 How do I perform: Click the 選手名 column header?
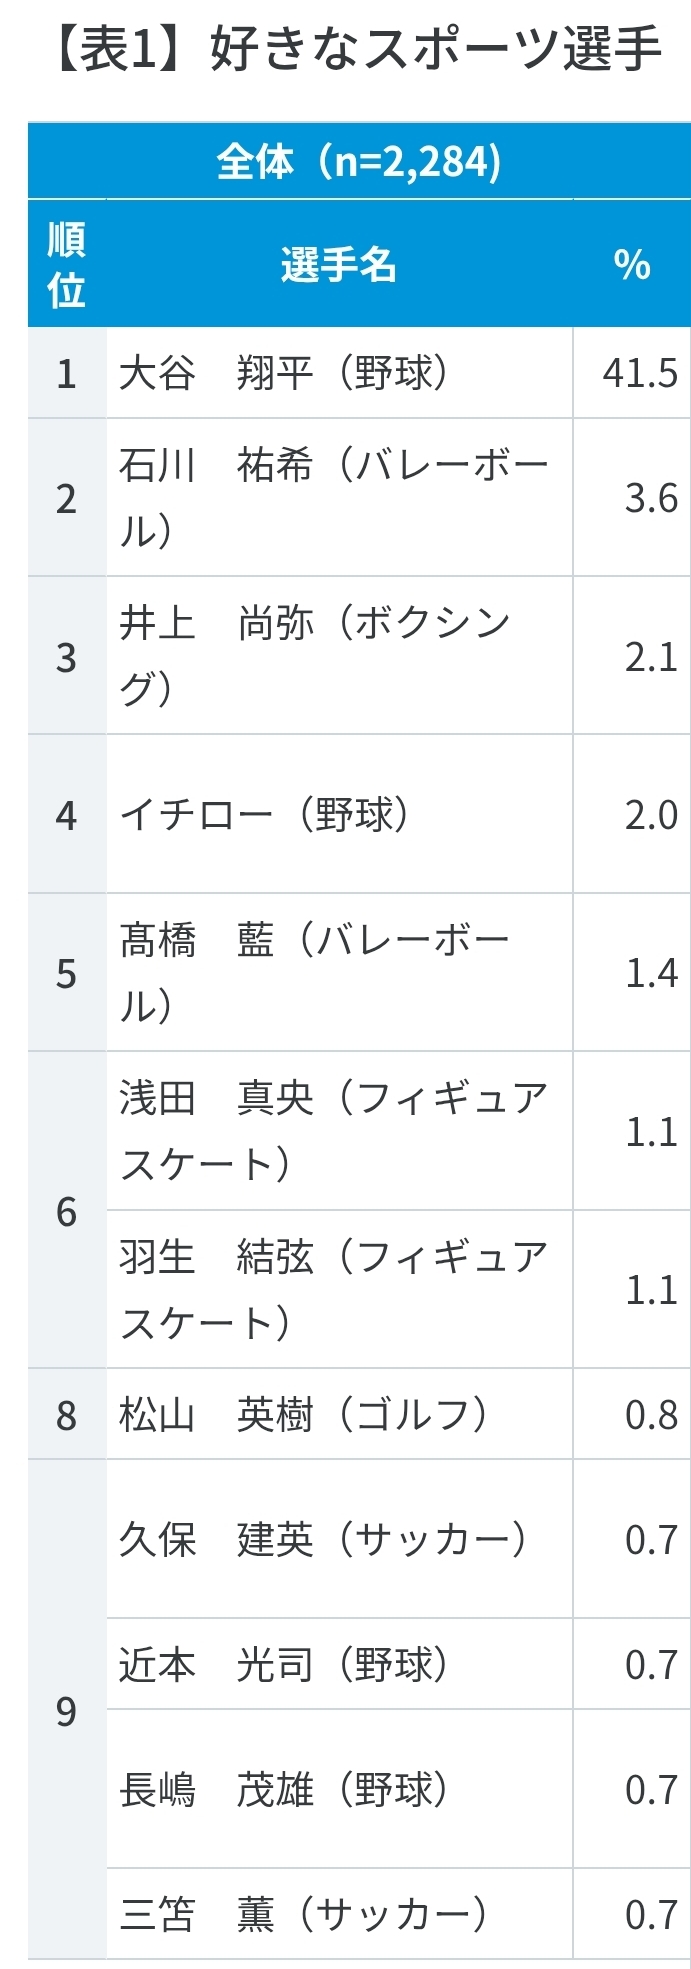click(339, 265)
